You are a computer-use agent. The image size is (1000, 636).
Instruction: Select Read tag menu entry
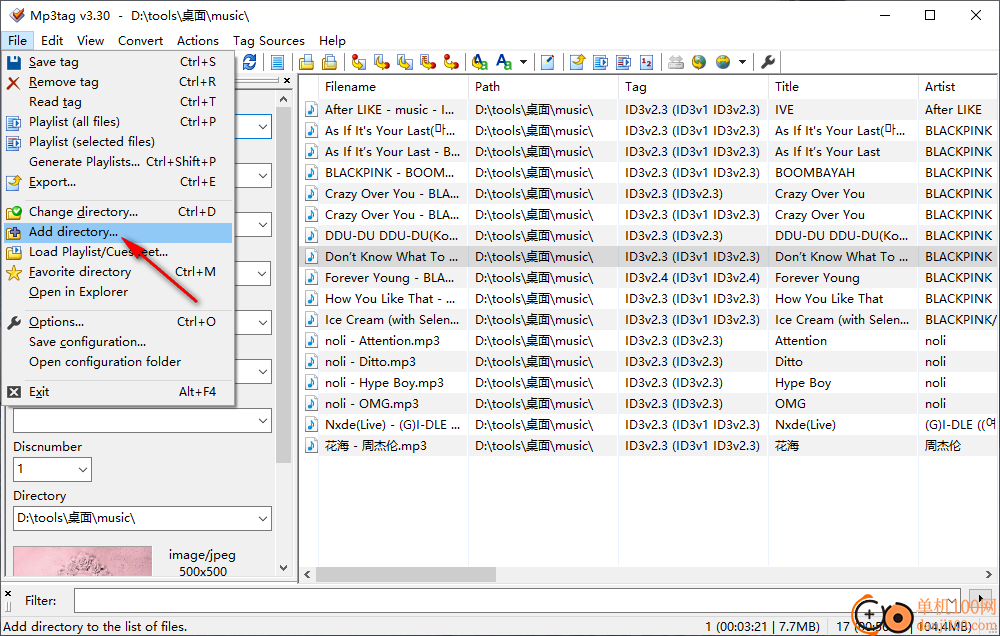119,101
